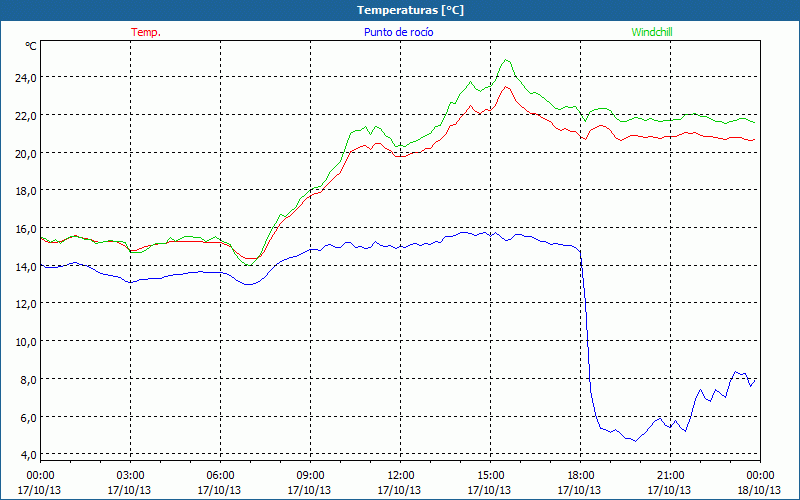Click the 20,0 y-axis value

[x=26, y=154]
